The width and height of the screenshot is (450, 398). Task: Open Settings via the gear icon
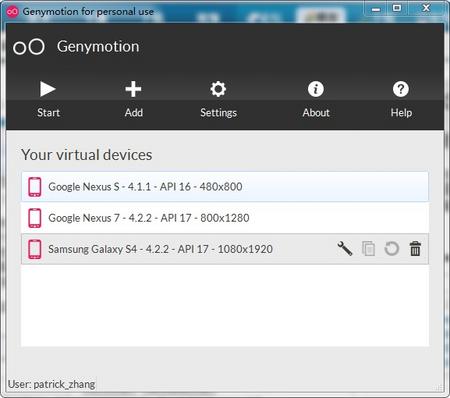point(218,89)
